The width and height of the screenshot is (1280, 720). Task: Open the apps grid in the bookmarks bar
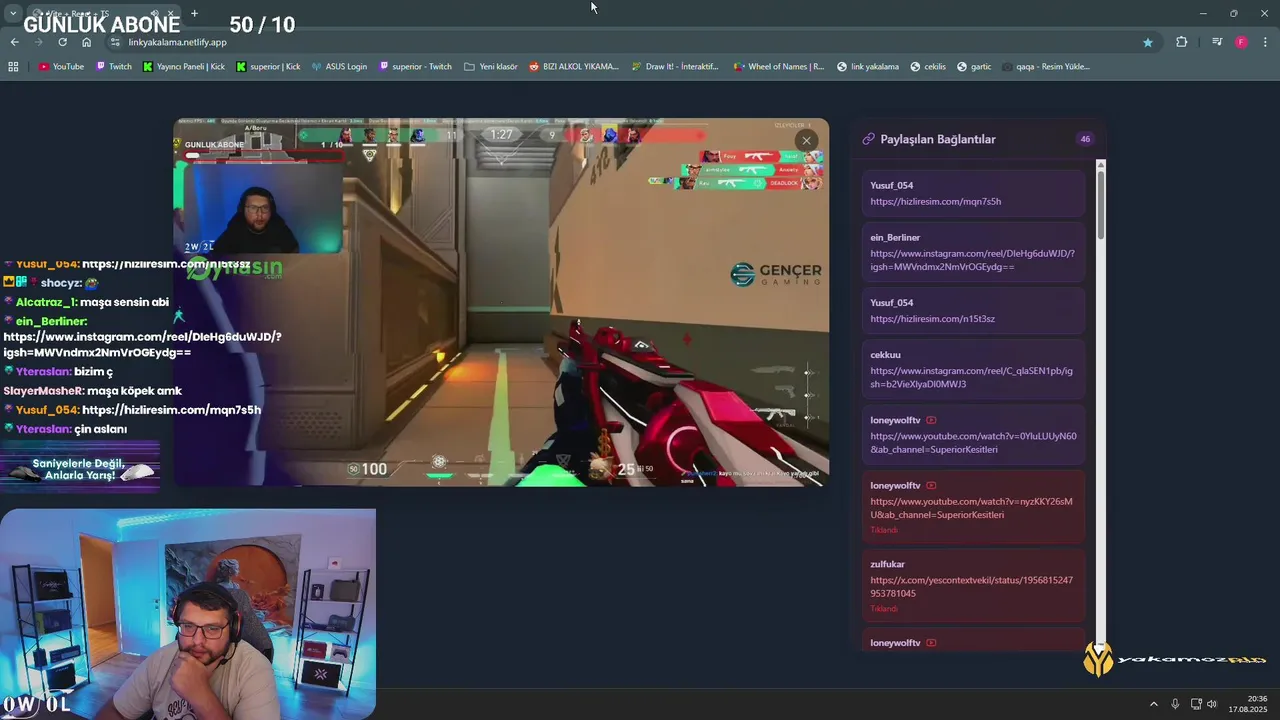(x=13, y=67)
